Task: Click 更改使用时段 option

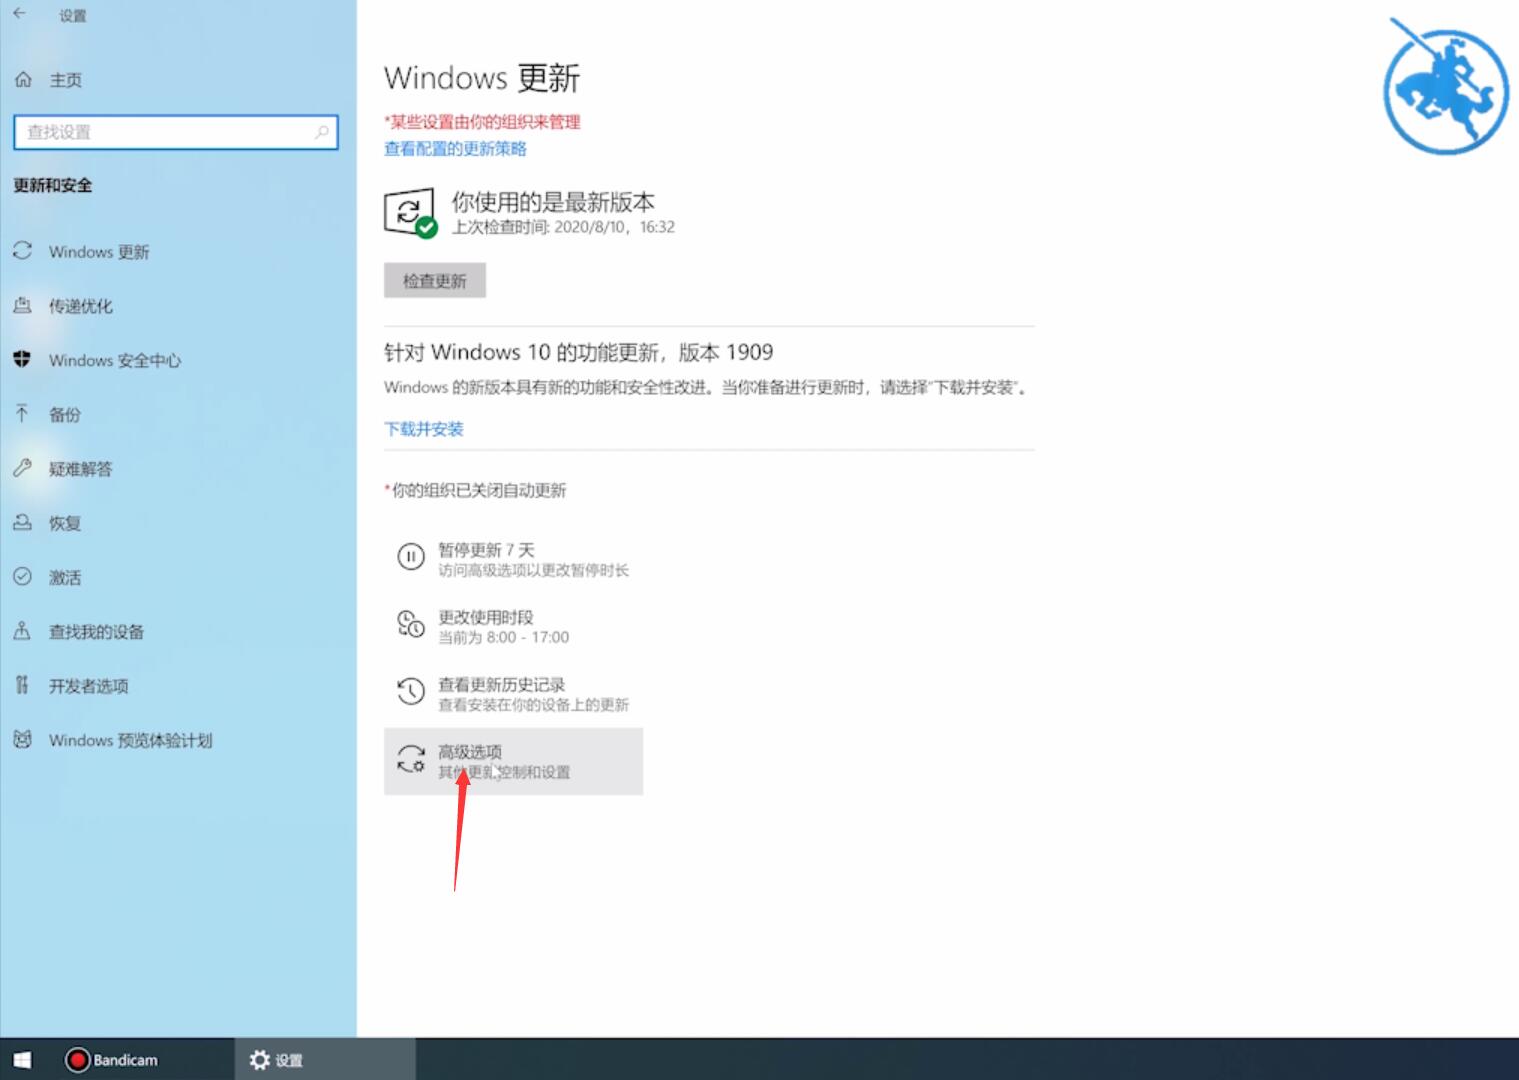Action: 513,626
